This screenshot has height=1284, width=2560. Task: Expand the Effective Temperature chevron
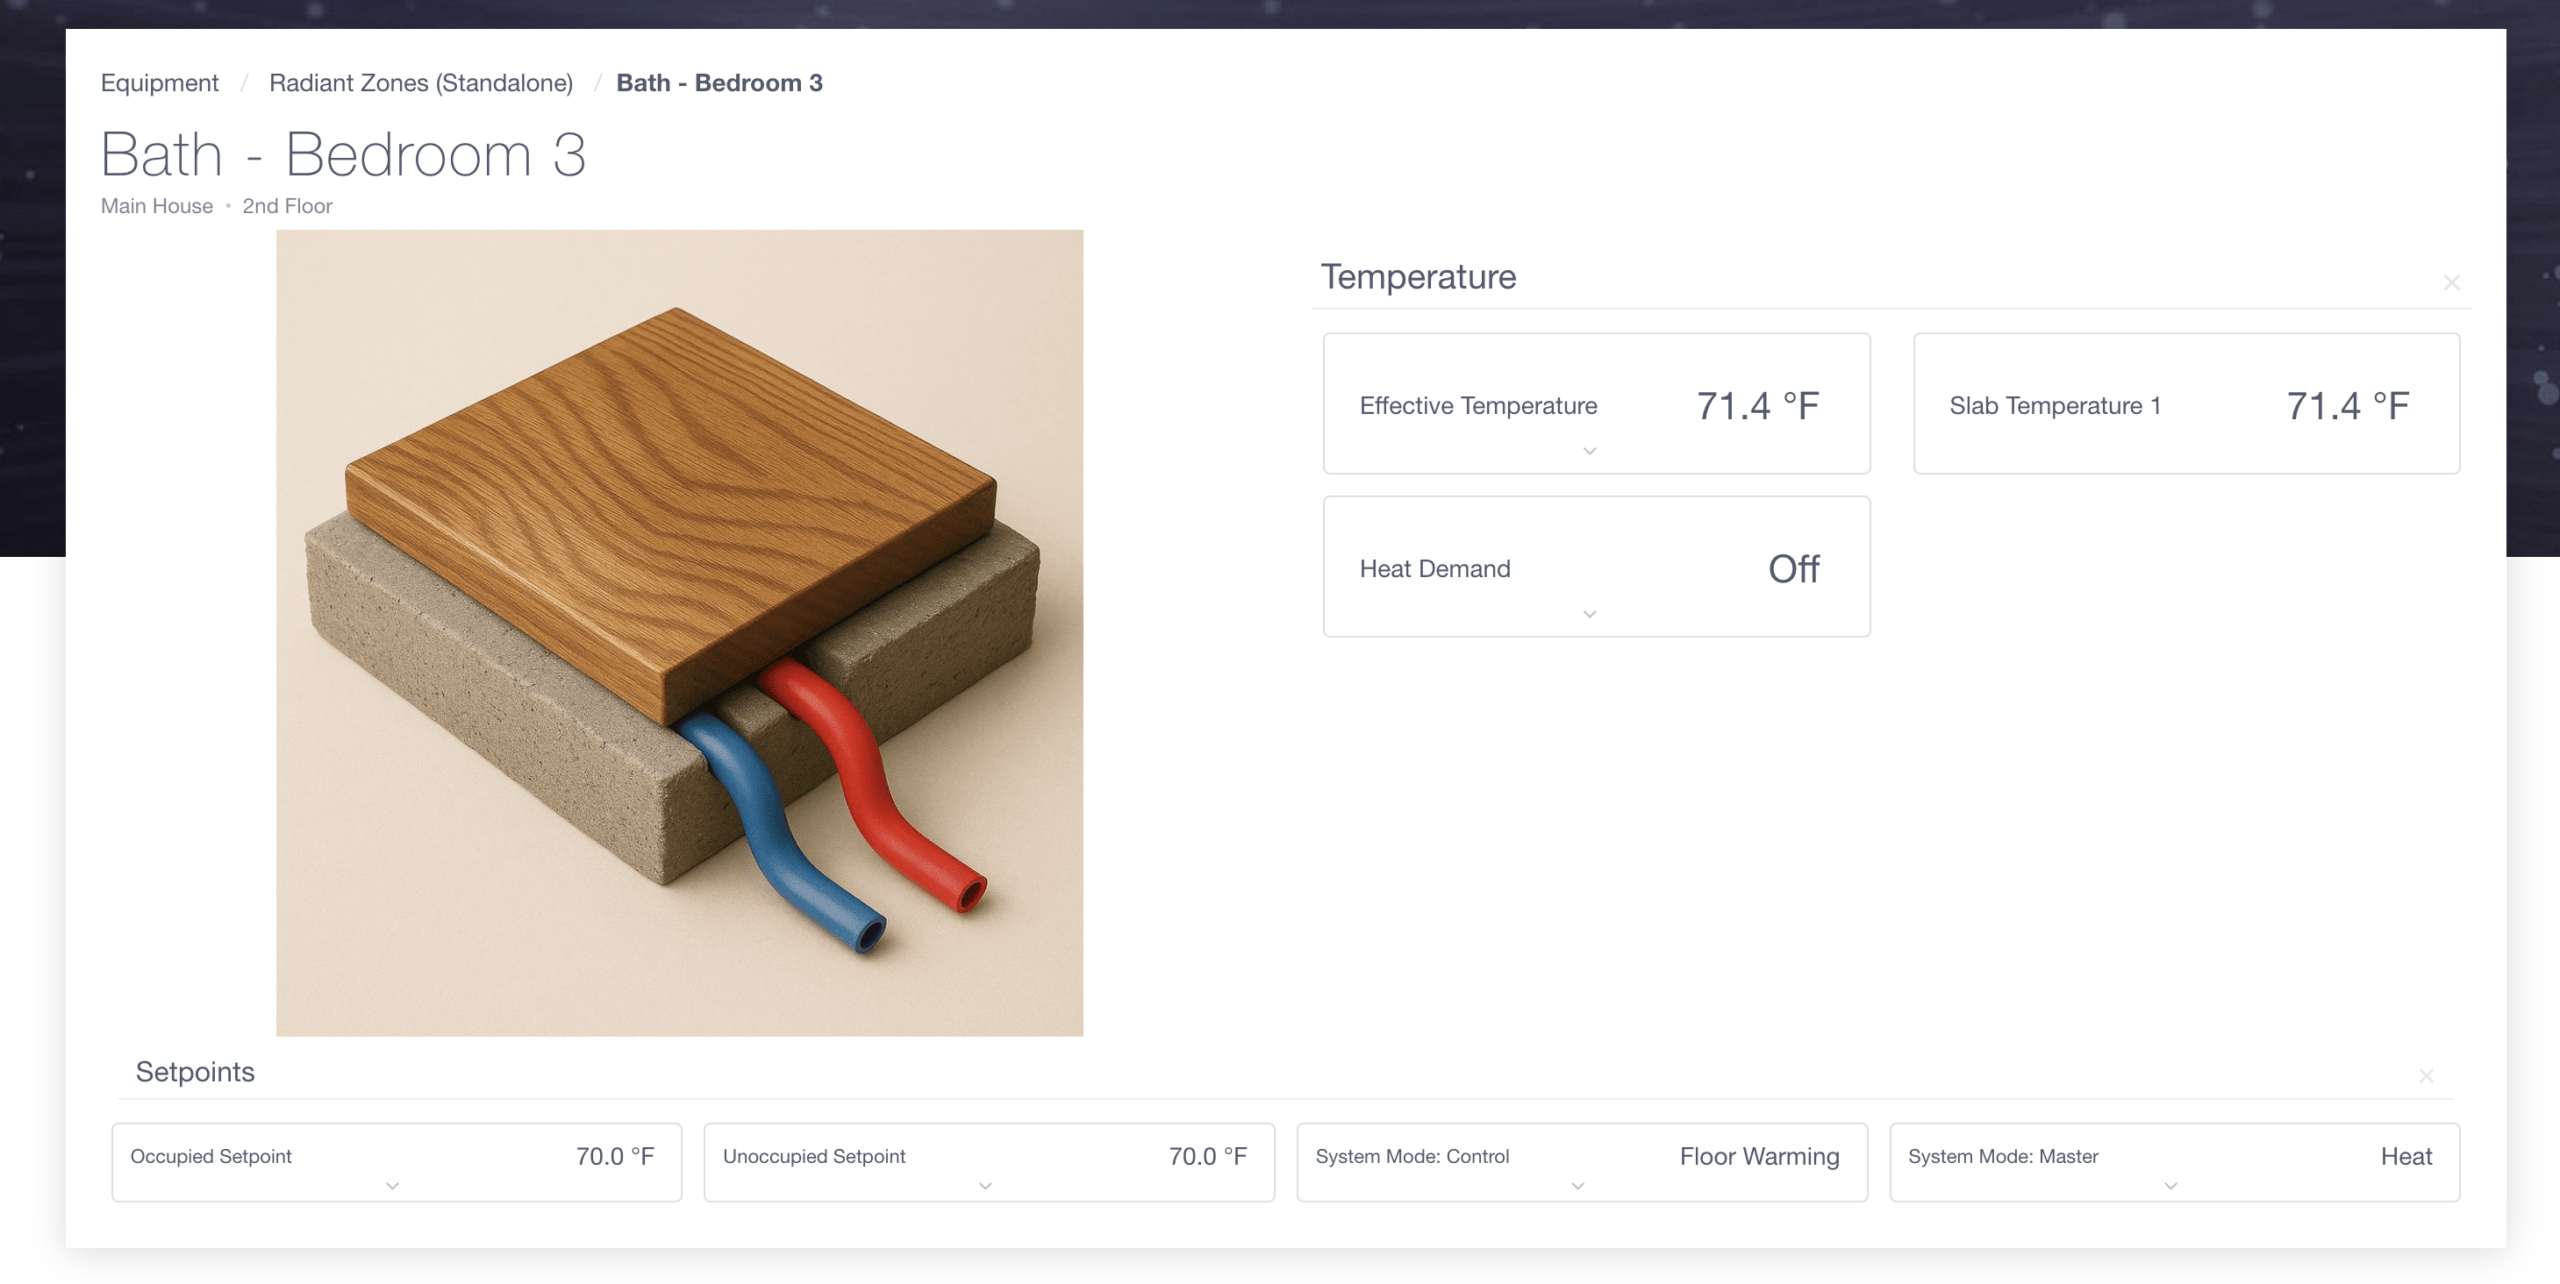click(1589, 451)
